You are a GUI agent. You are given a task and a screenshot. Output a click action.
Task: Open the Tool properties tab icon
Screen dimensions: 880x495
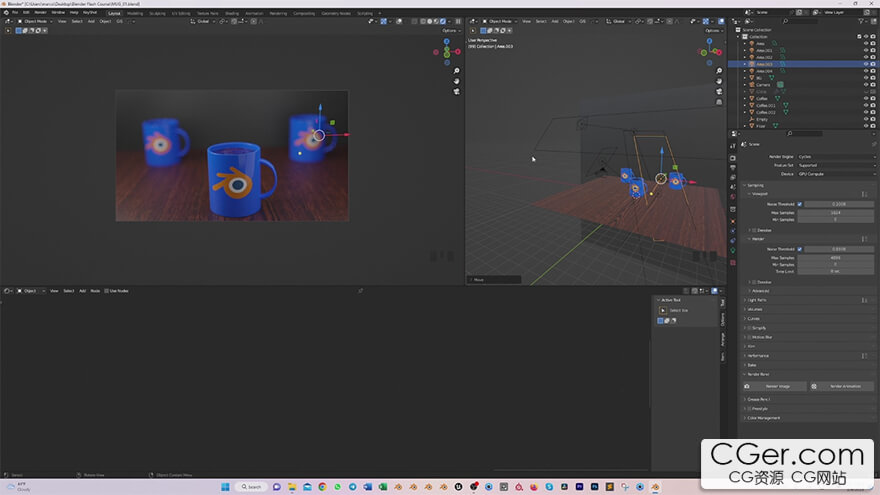tap(732, 146)
